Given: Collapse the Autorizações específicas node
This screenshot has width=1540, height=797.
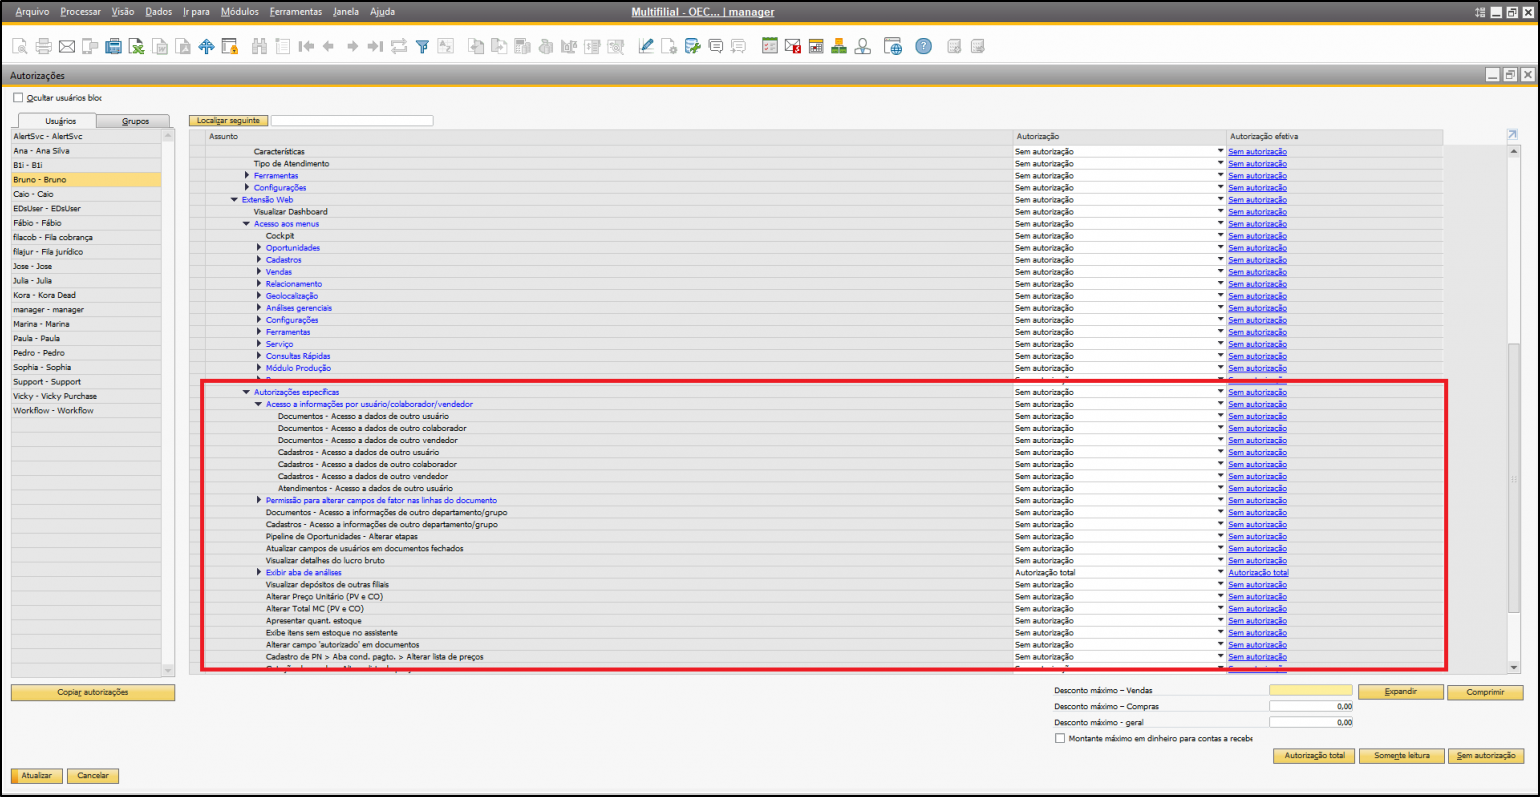Looking at the screenshot, I should [x=247, y=392].
